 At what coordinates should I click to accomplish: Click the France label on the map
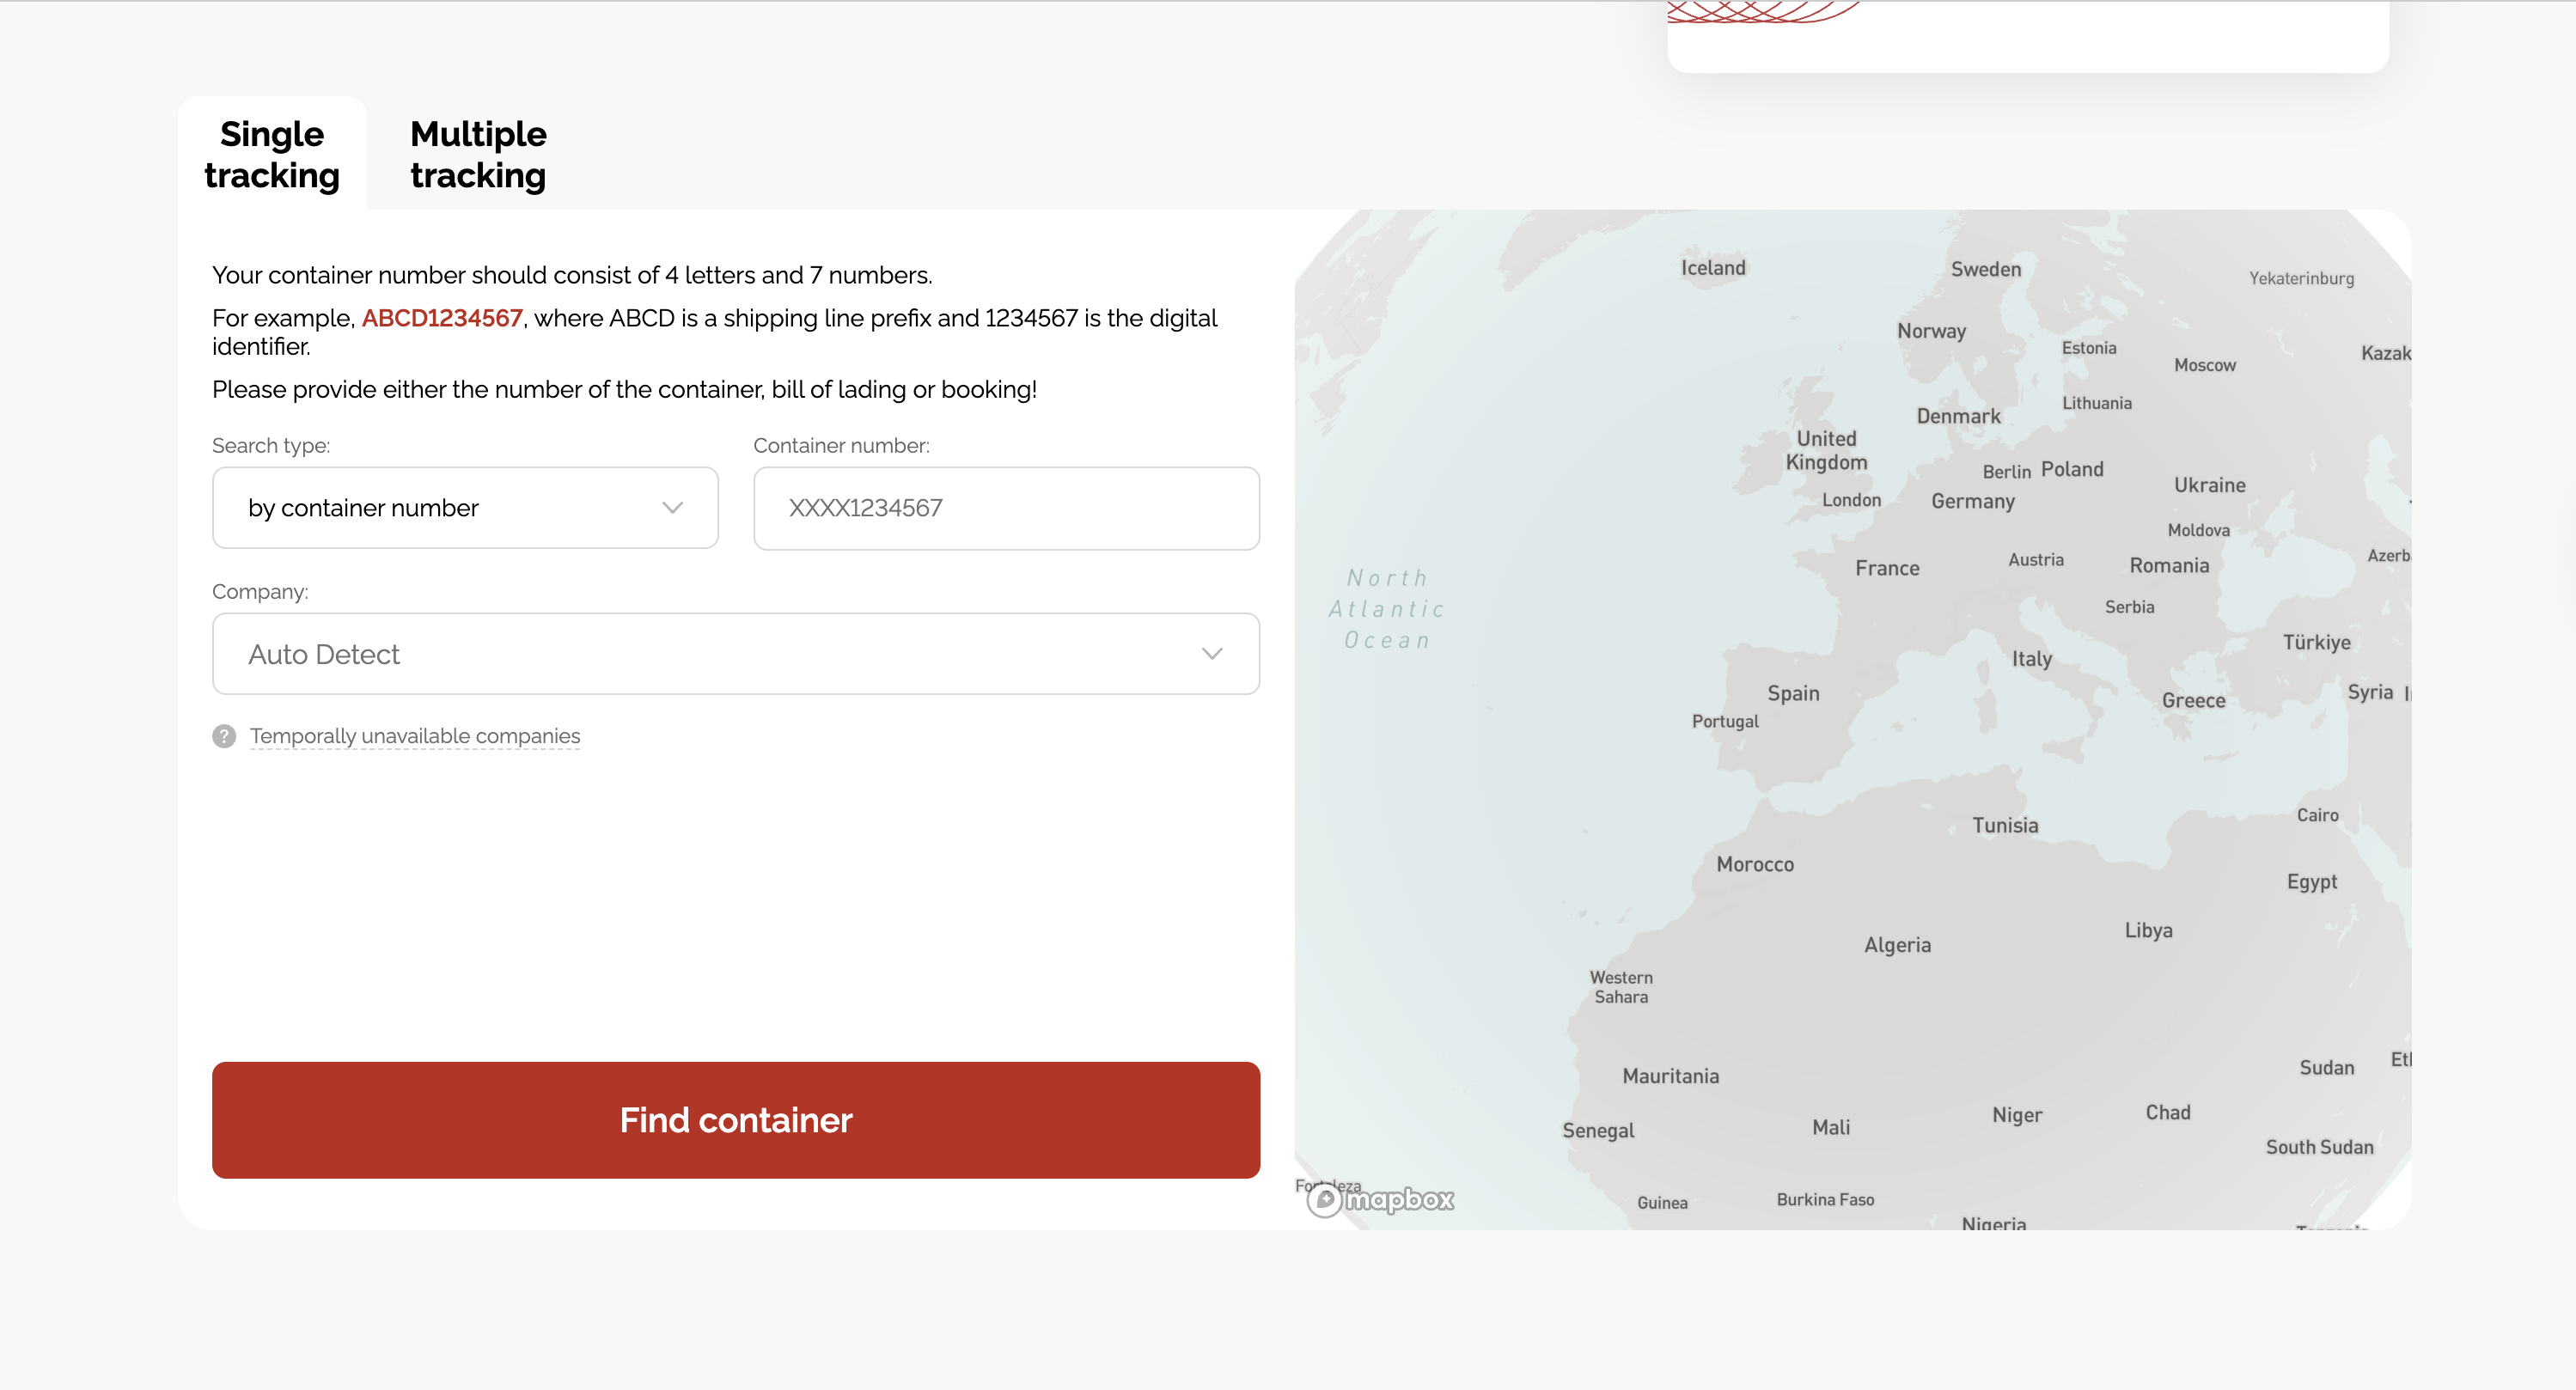pos(1887,568)
